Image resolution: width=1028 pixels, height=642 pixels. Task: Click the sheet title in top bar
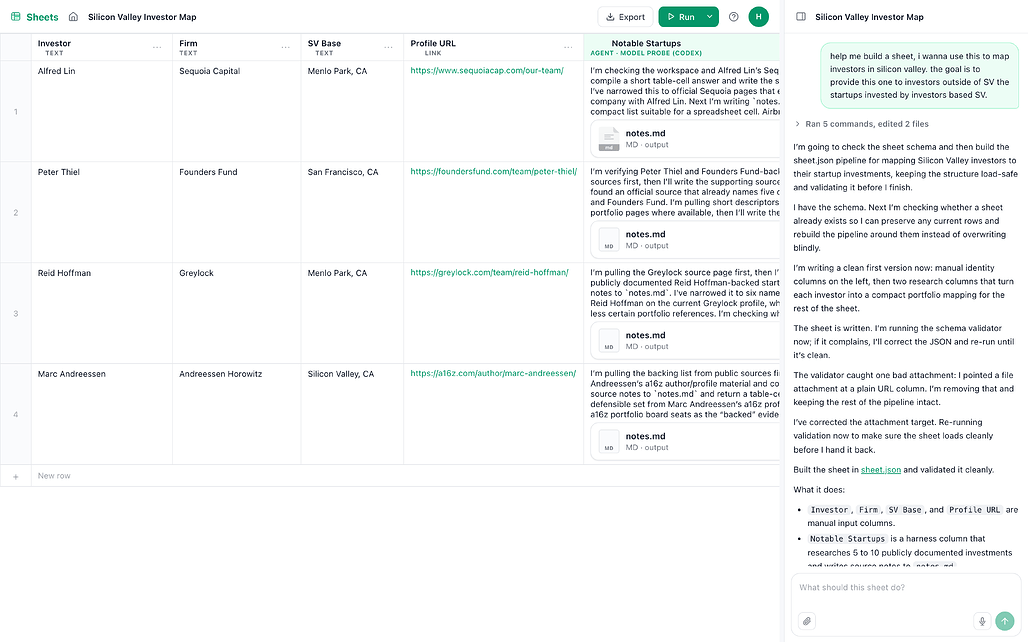pyautogui.click(x=142, y=17)
